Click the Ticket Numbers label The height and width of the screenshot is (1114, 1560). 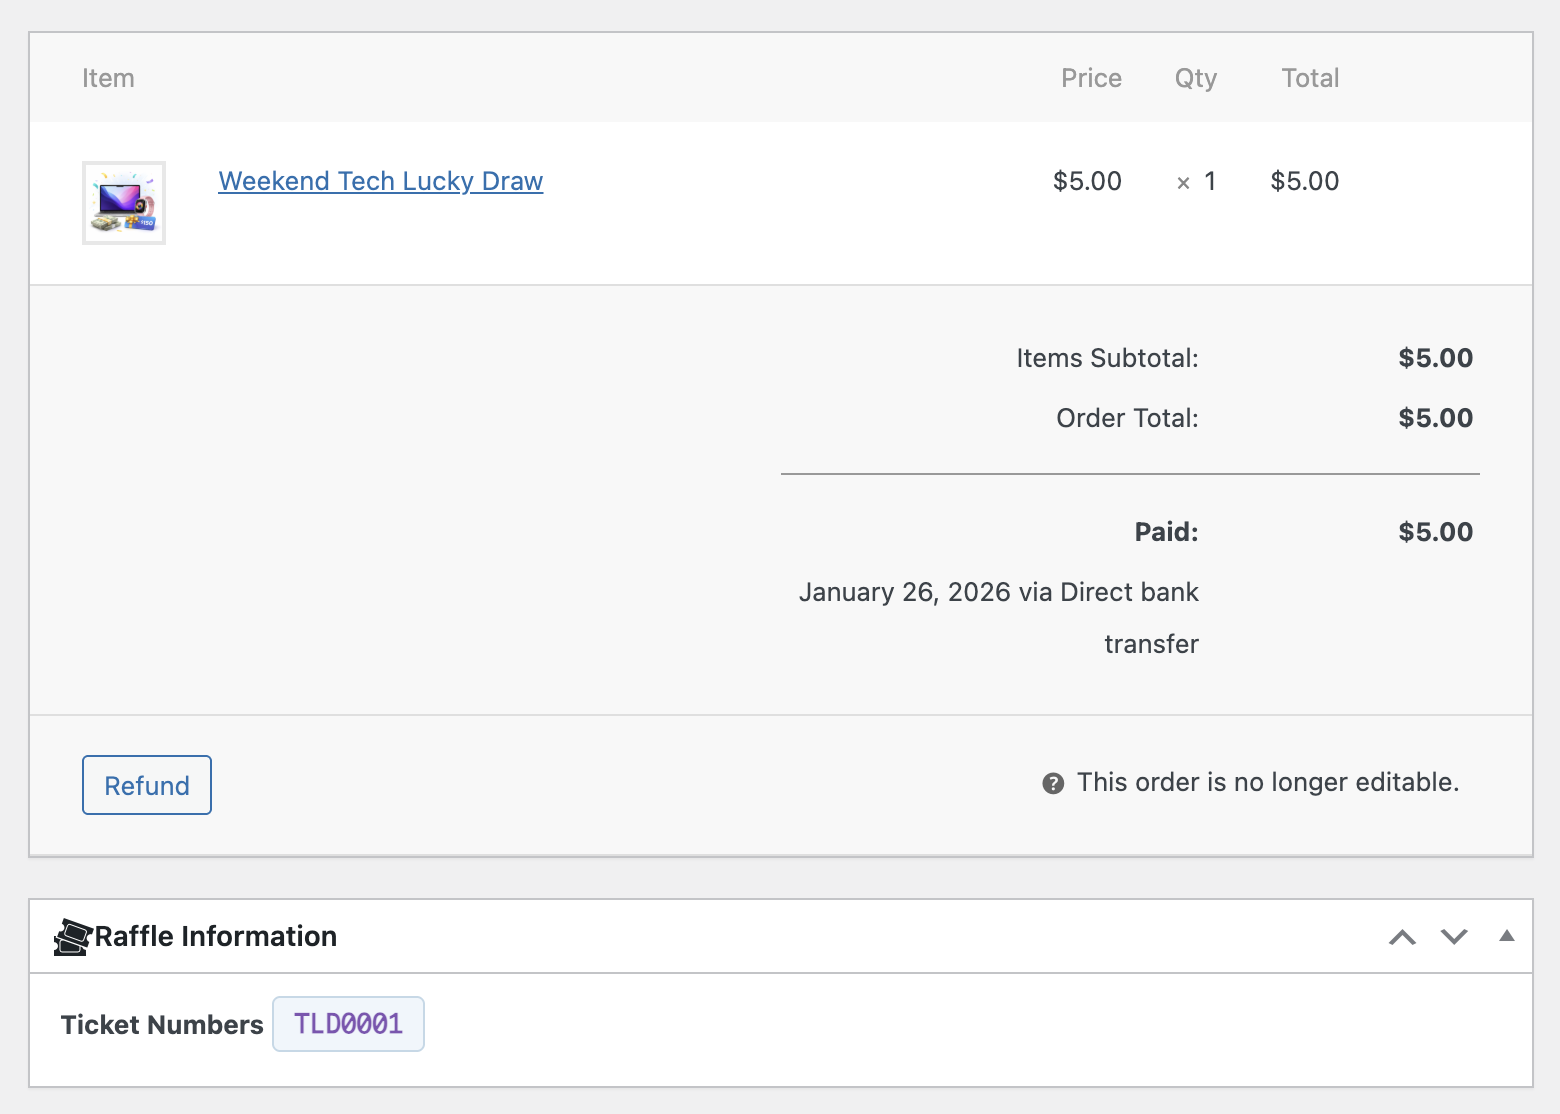[x=162, y=1025]
